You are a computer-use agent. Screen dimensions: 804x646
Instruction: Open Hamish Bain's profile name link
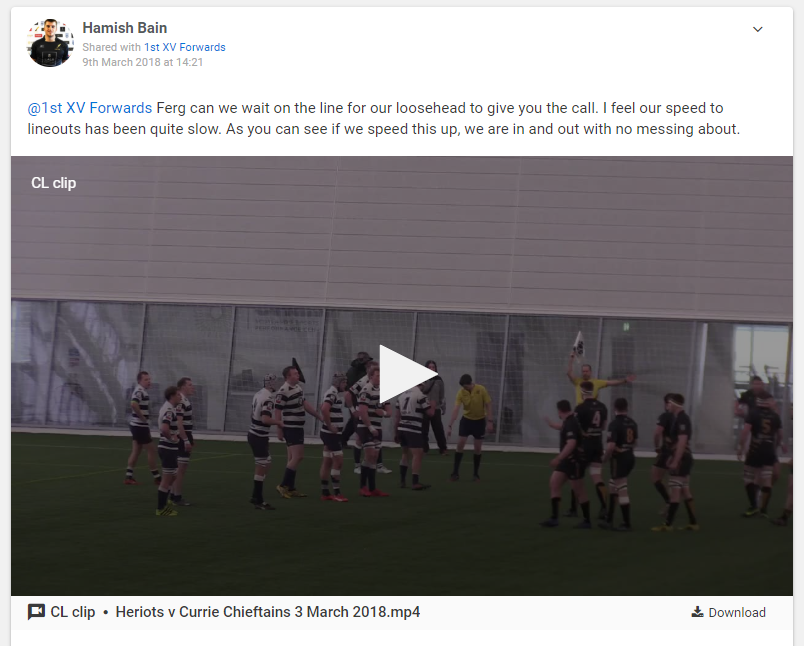125,28
